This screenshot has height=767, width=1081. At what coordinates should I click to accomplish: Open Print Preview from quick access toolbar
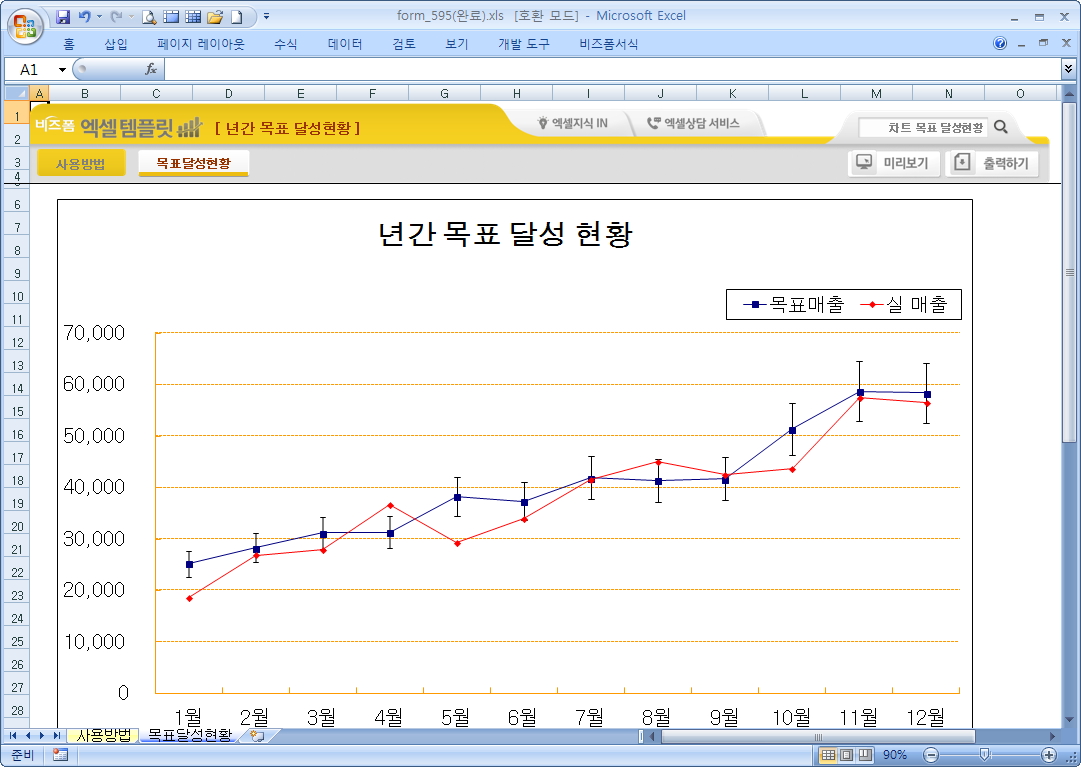coord(149,17)
